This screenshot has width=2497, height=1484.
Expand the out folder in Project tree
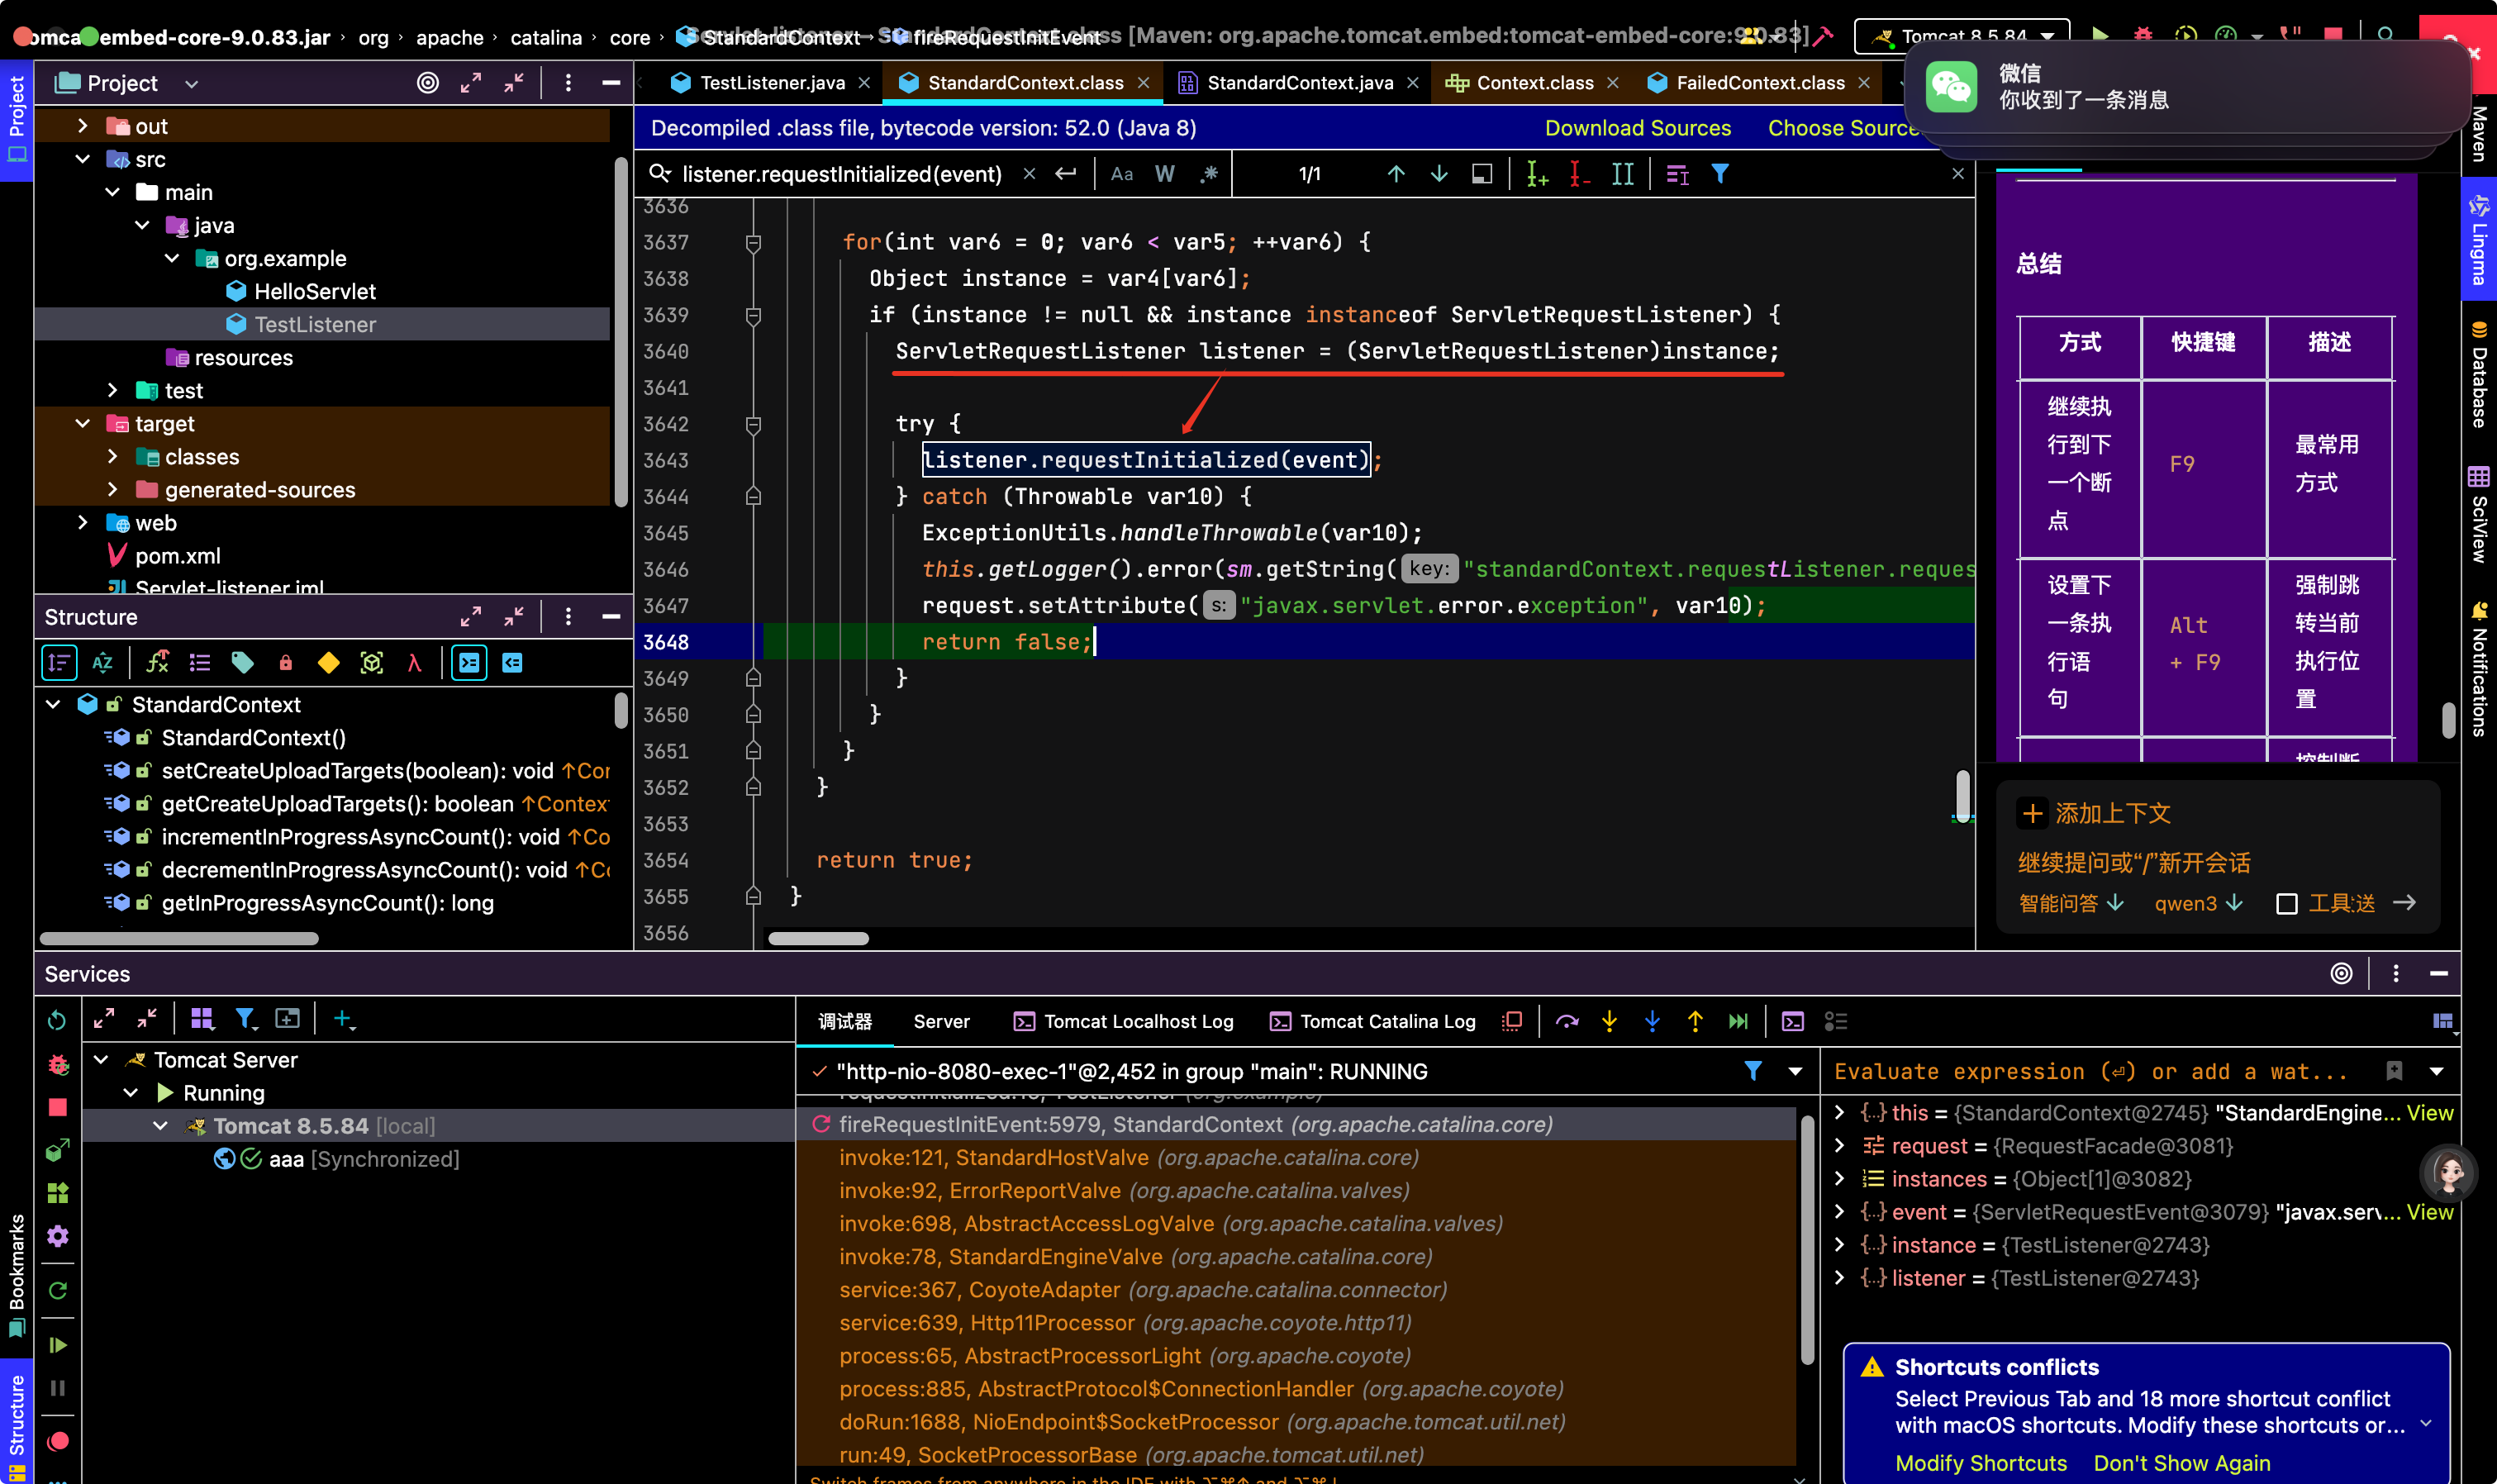coord(83,126)
